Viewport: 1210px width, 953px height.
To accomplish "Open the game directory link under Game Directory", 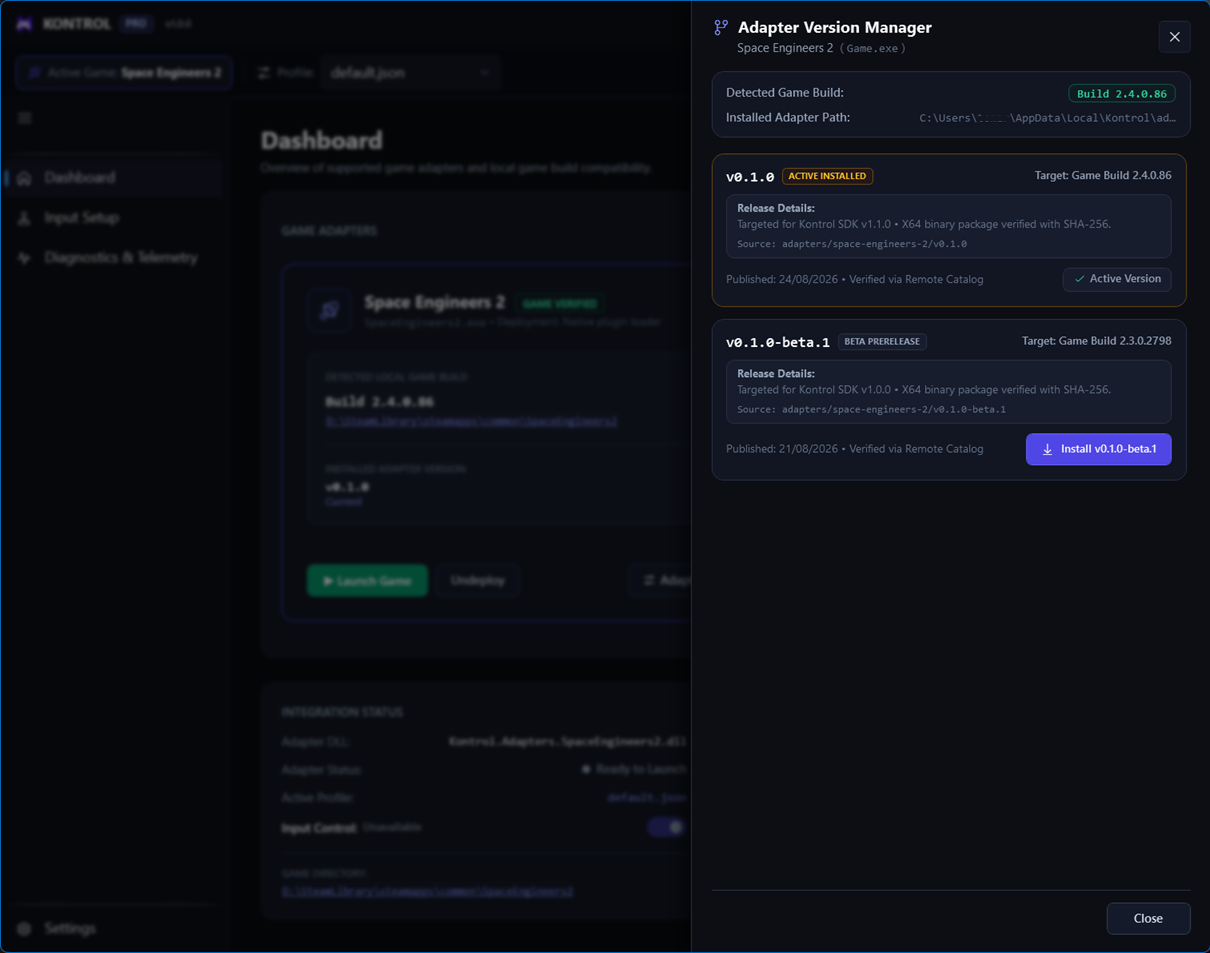I will click(427, 891).
